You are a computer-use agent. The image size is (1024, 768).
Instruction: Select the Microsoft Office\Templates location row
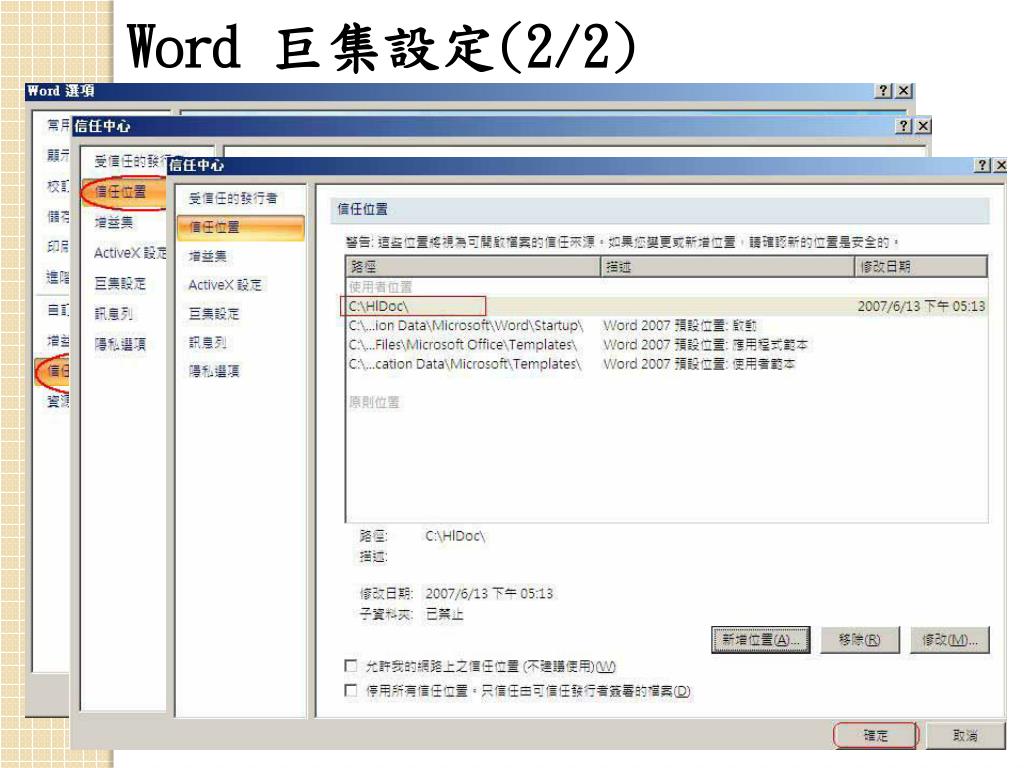click(x=666, y=344)
